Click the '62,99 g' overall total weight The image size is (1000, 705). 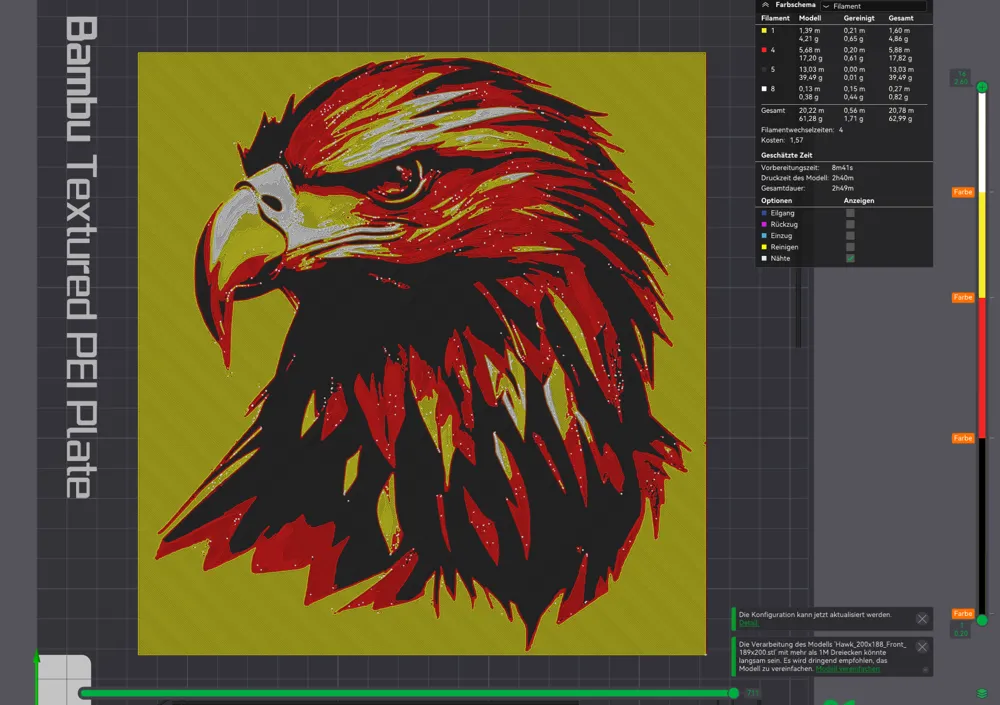tap(901, 119)
